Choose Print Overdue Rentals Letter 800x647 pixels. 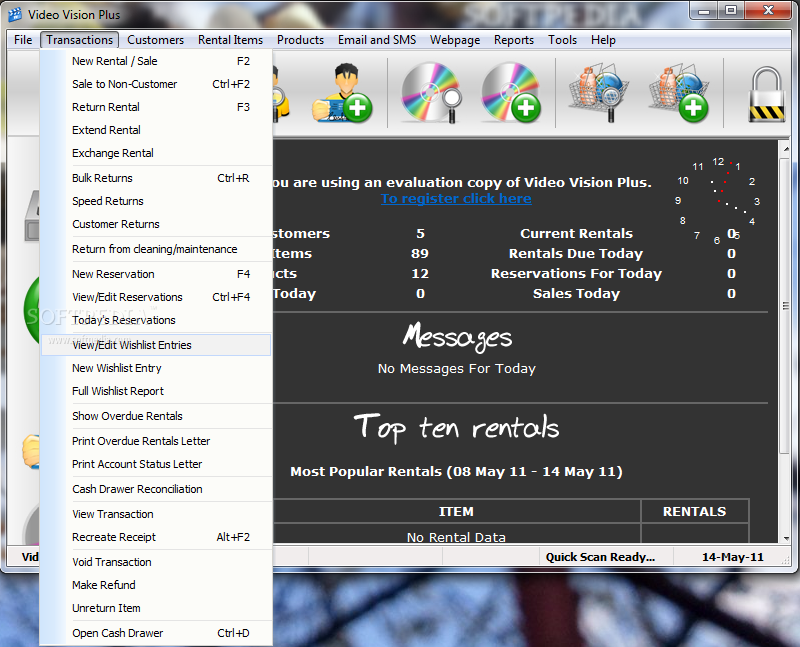(156, 441)
